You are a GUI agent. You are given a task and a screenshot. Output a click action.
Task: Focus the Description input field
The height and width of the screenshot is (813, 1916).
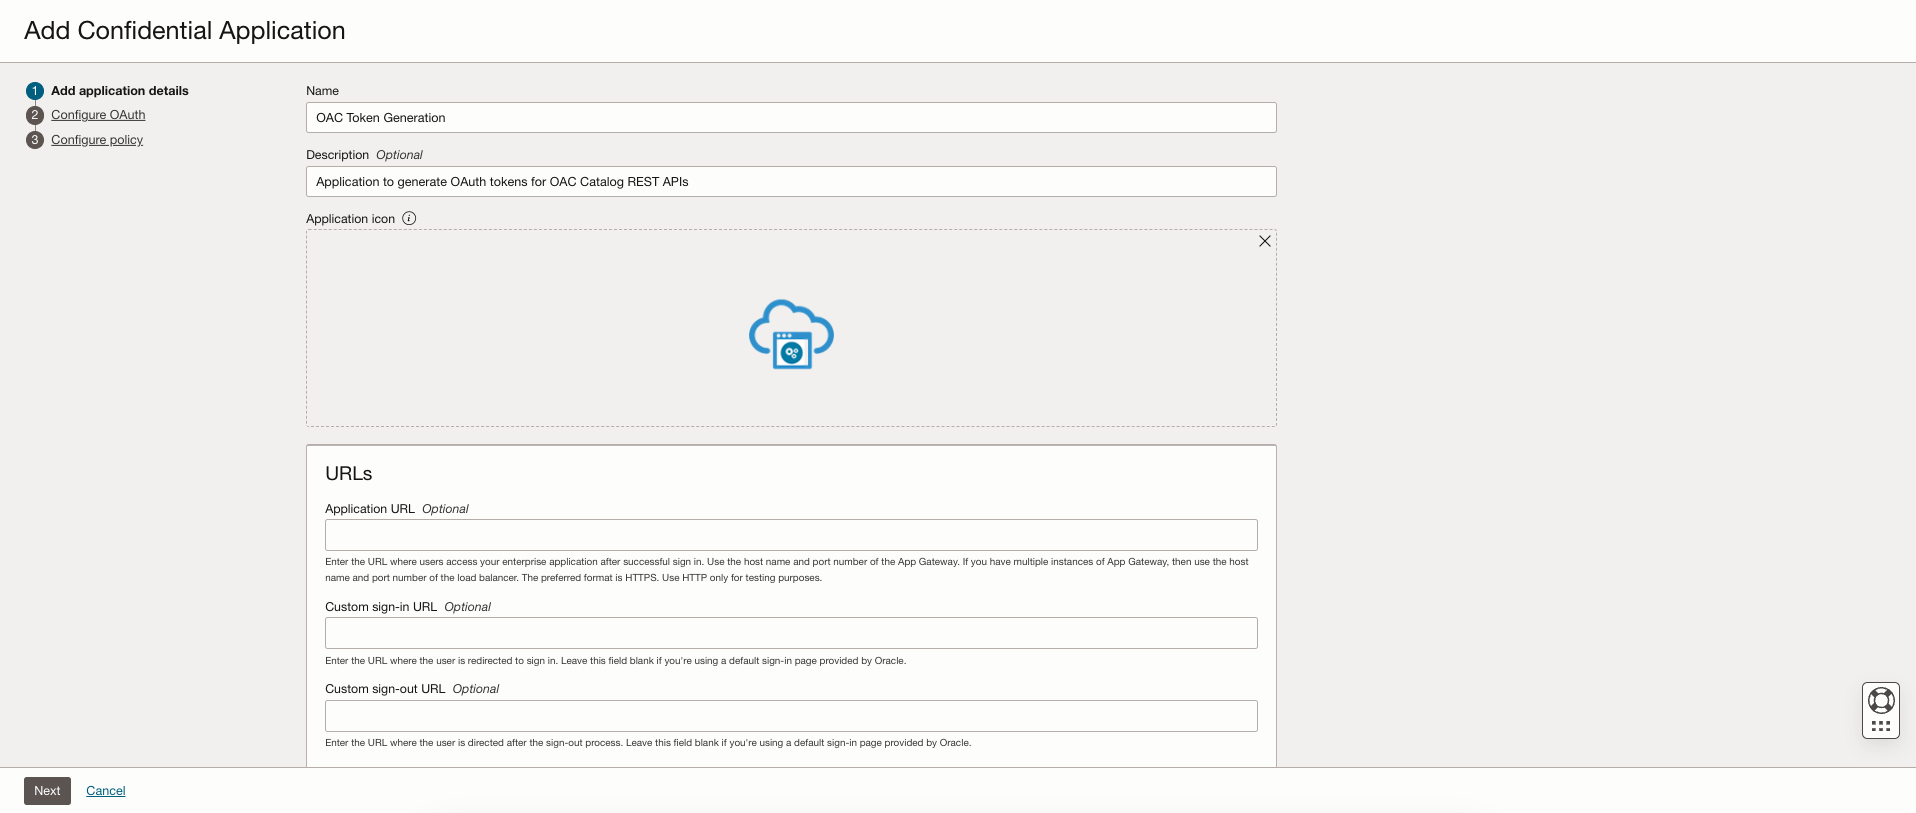click(791, 181)
